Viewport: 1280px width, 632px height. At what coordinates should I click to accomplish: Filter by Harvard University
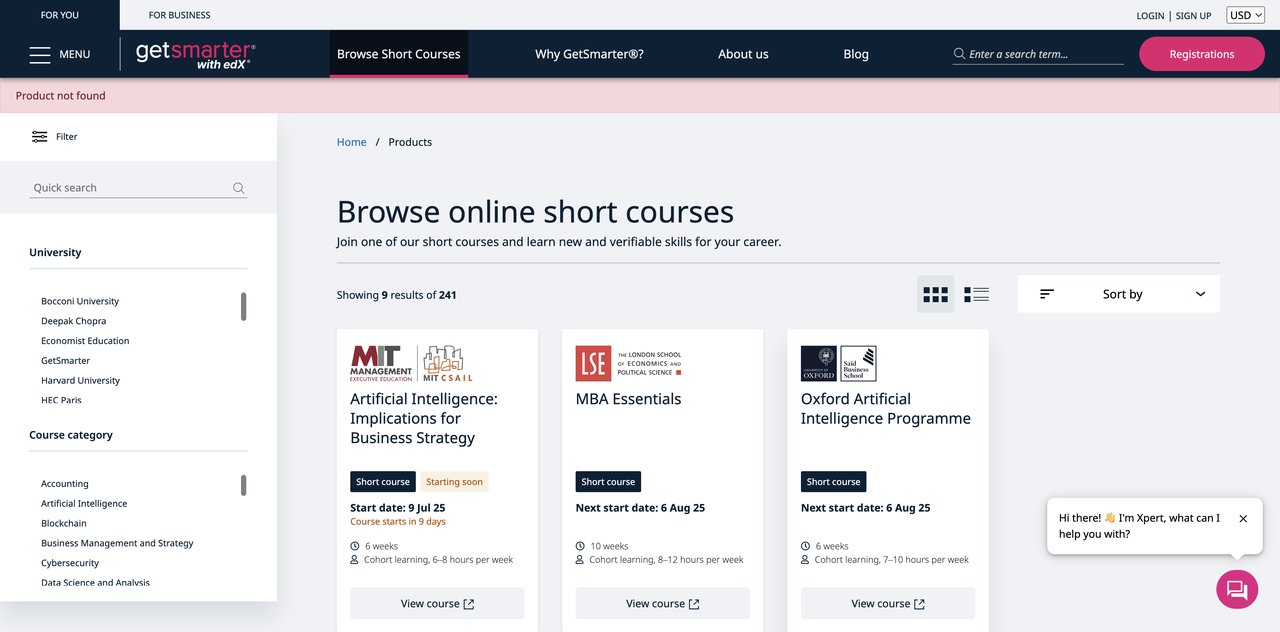pos(80,381)
